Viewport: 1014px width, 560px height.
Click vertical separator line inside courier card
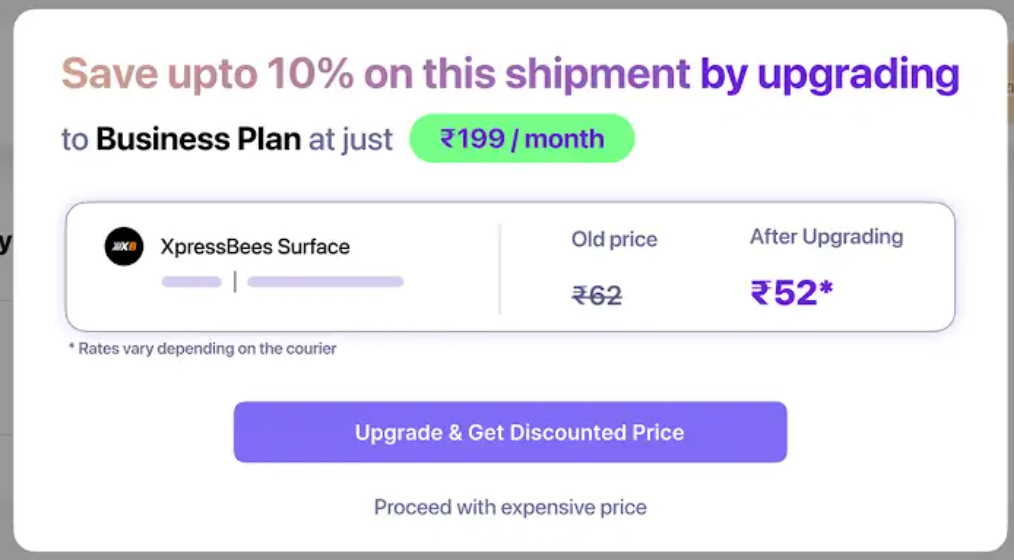(500, 268)
